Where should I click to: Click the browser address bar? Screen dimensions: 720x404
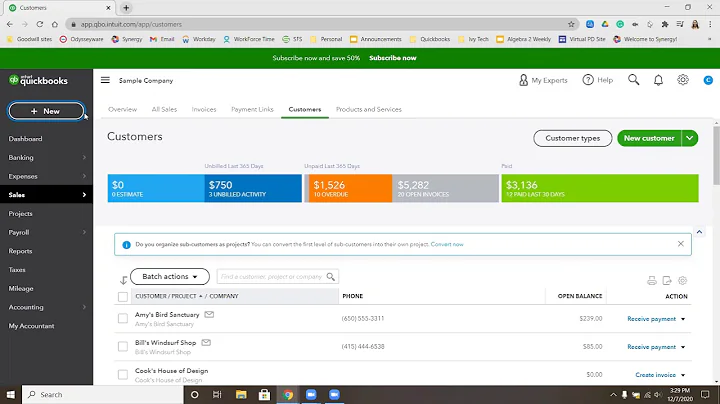point(321,24)
